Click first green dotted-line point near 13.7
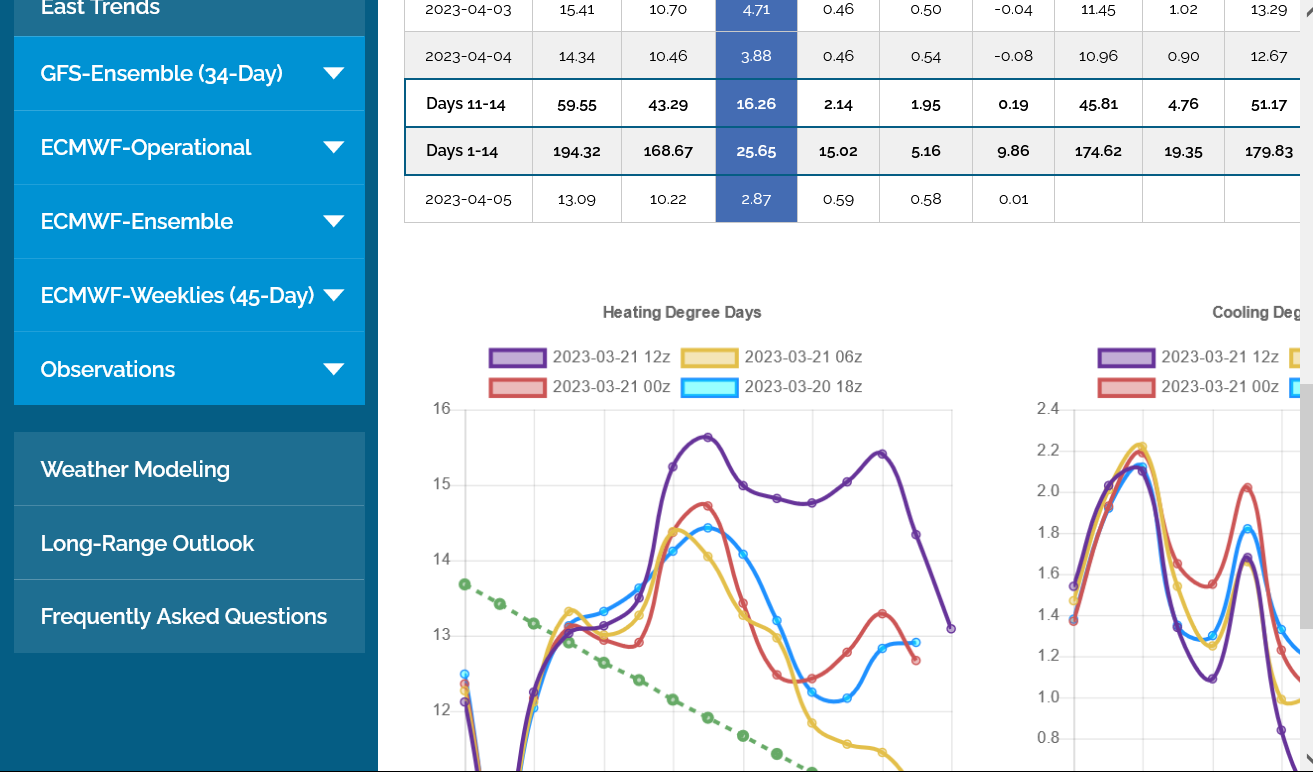1313x778 pixels. pyautogui.click(x=465, y=584)
